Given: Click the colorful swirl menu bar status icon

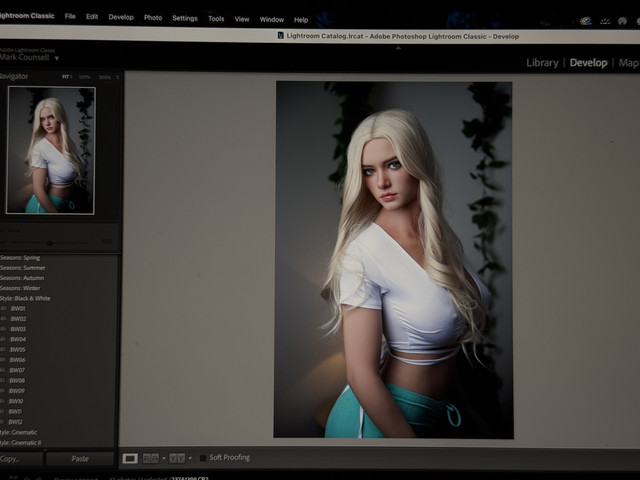Looking at the screenshot, I should 586,21.
